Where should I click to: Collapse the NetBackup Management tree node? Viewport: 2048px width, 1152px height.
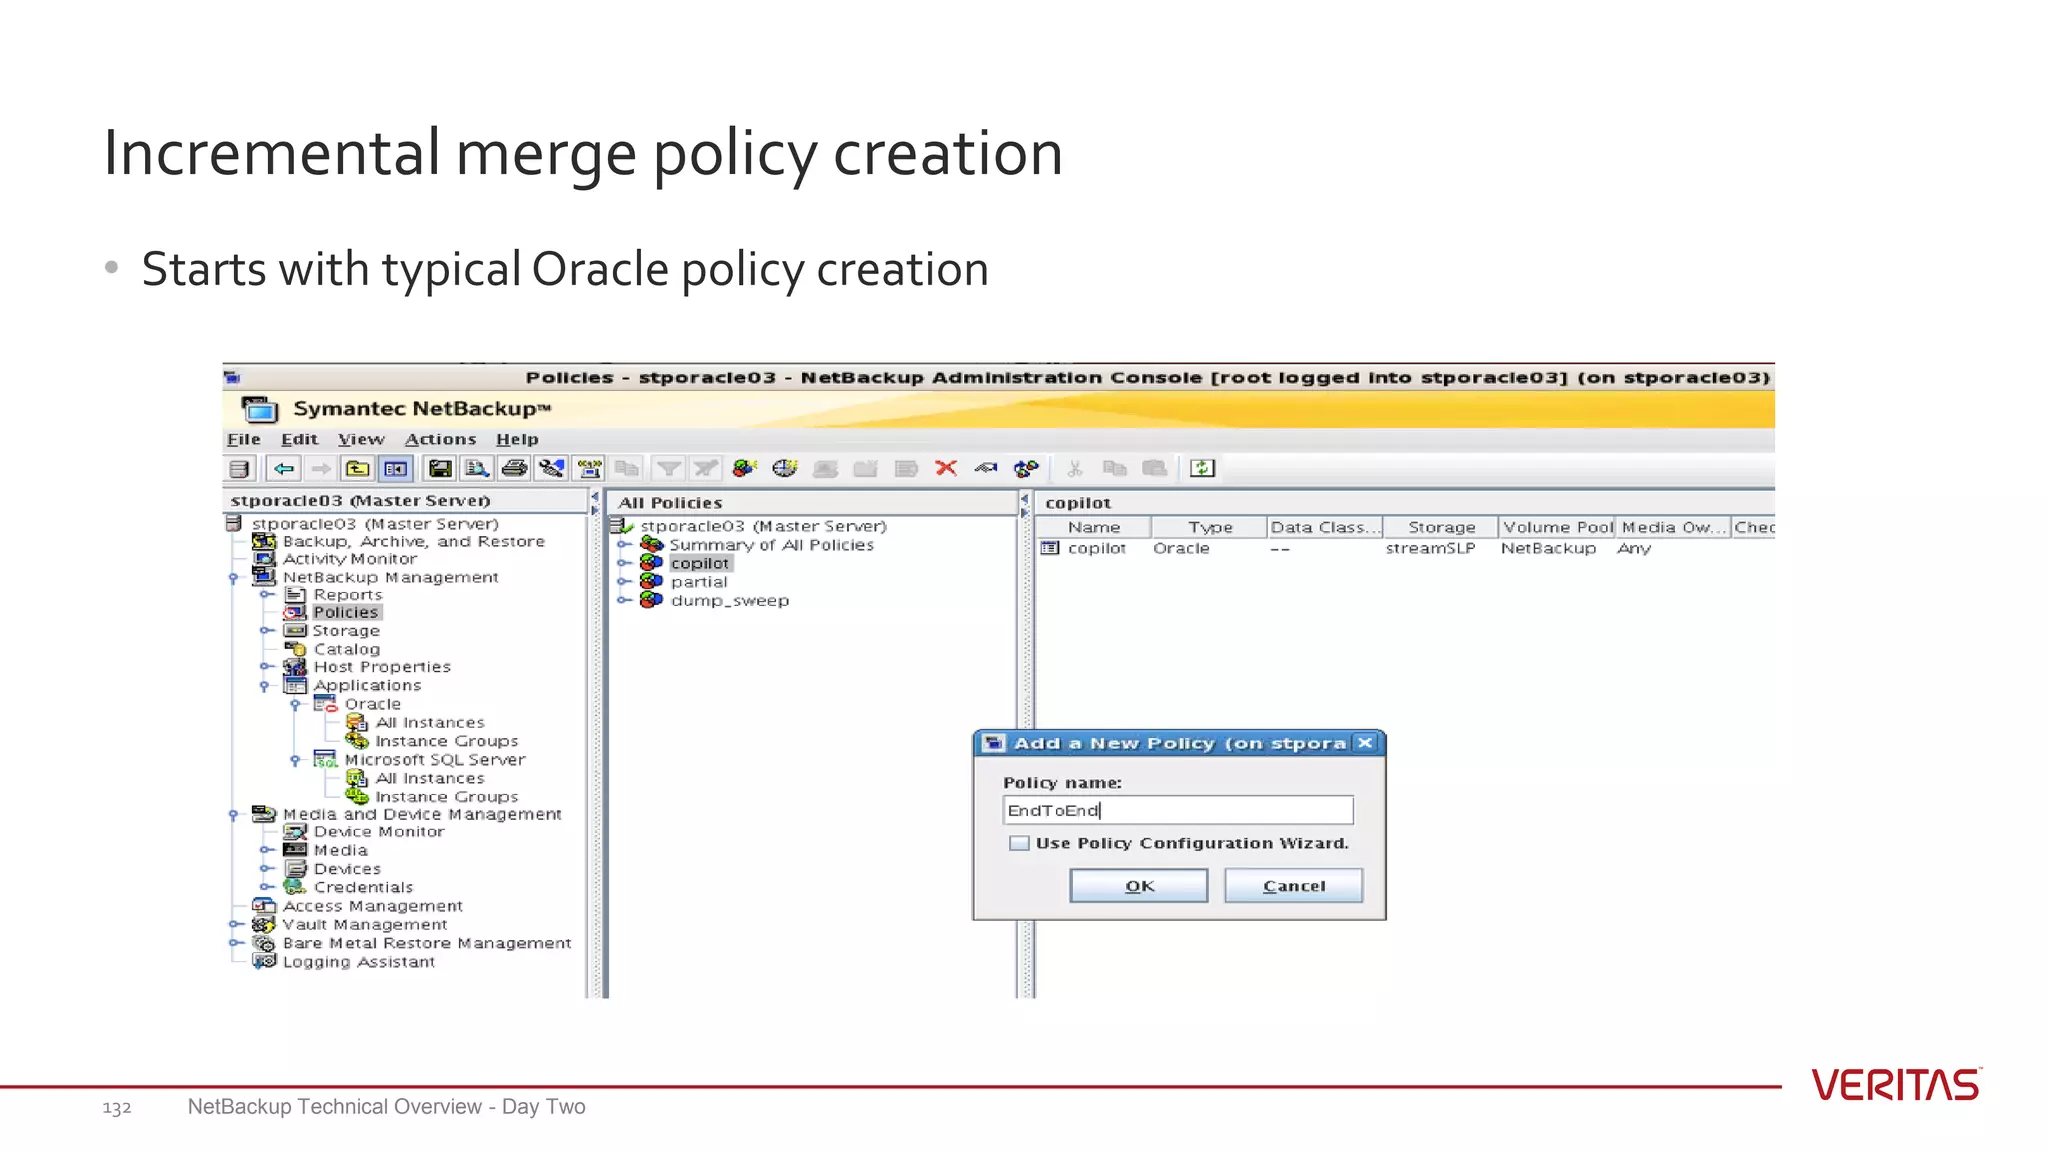234,578
